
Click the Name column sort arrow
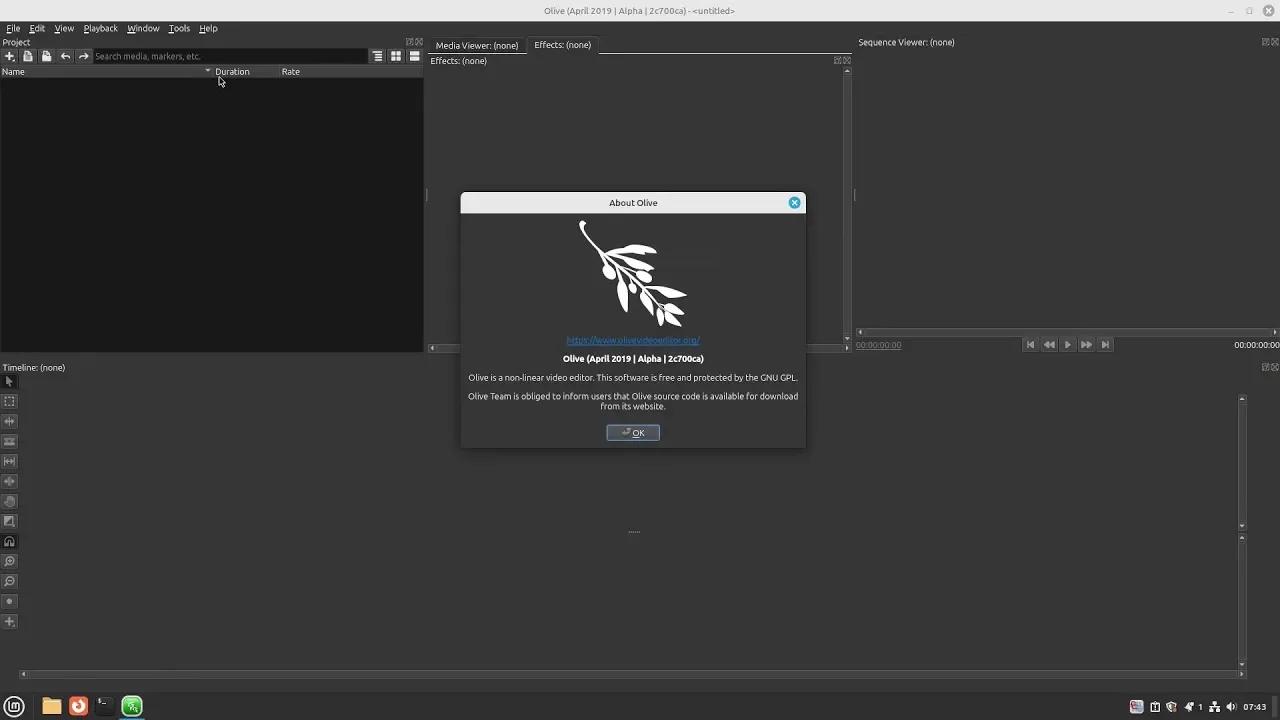[x=208, y=71]
